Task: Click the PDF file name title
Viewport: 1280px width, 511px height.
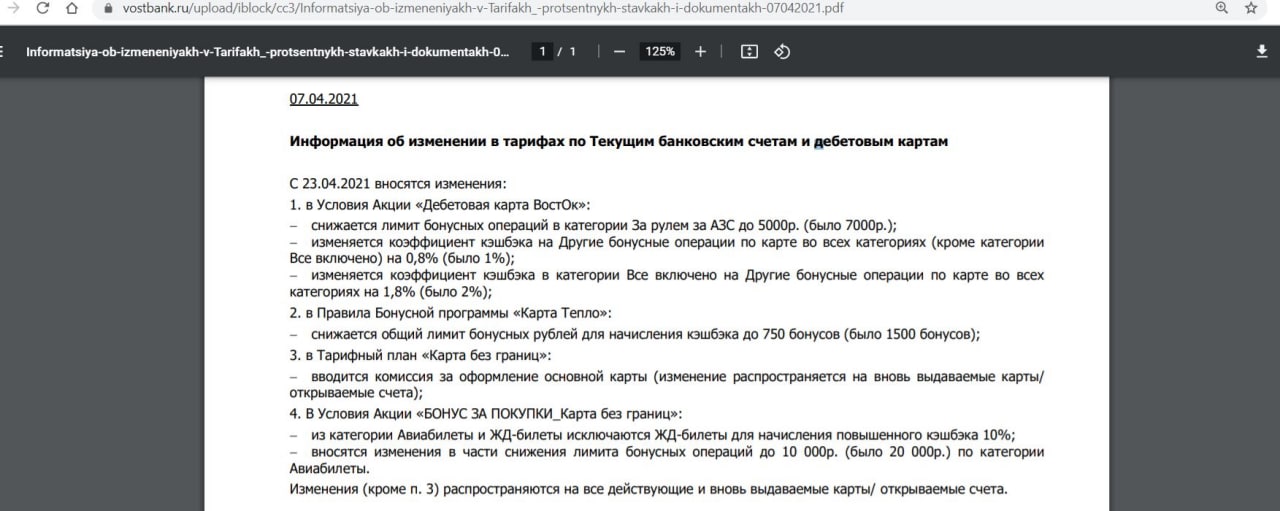Action: (x=267, y=52)
